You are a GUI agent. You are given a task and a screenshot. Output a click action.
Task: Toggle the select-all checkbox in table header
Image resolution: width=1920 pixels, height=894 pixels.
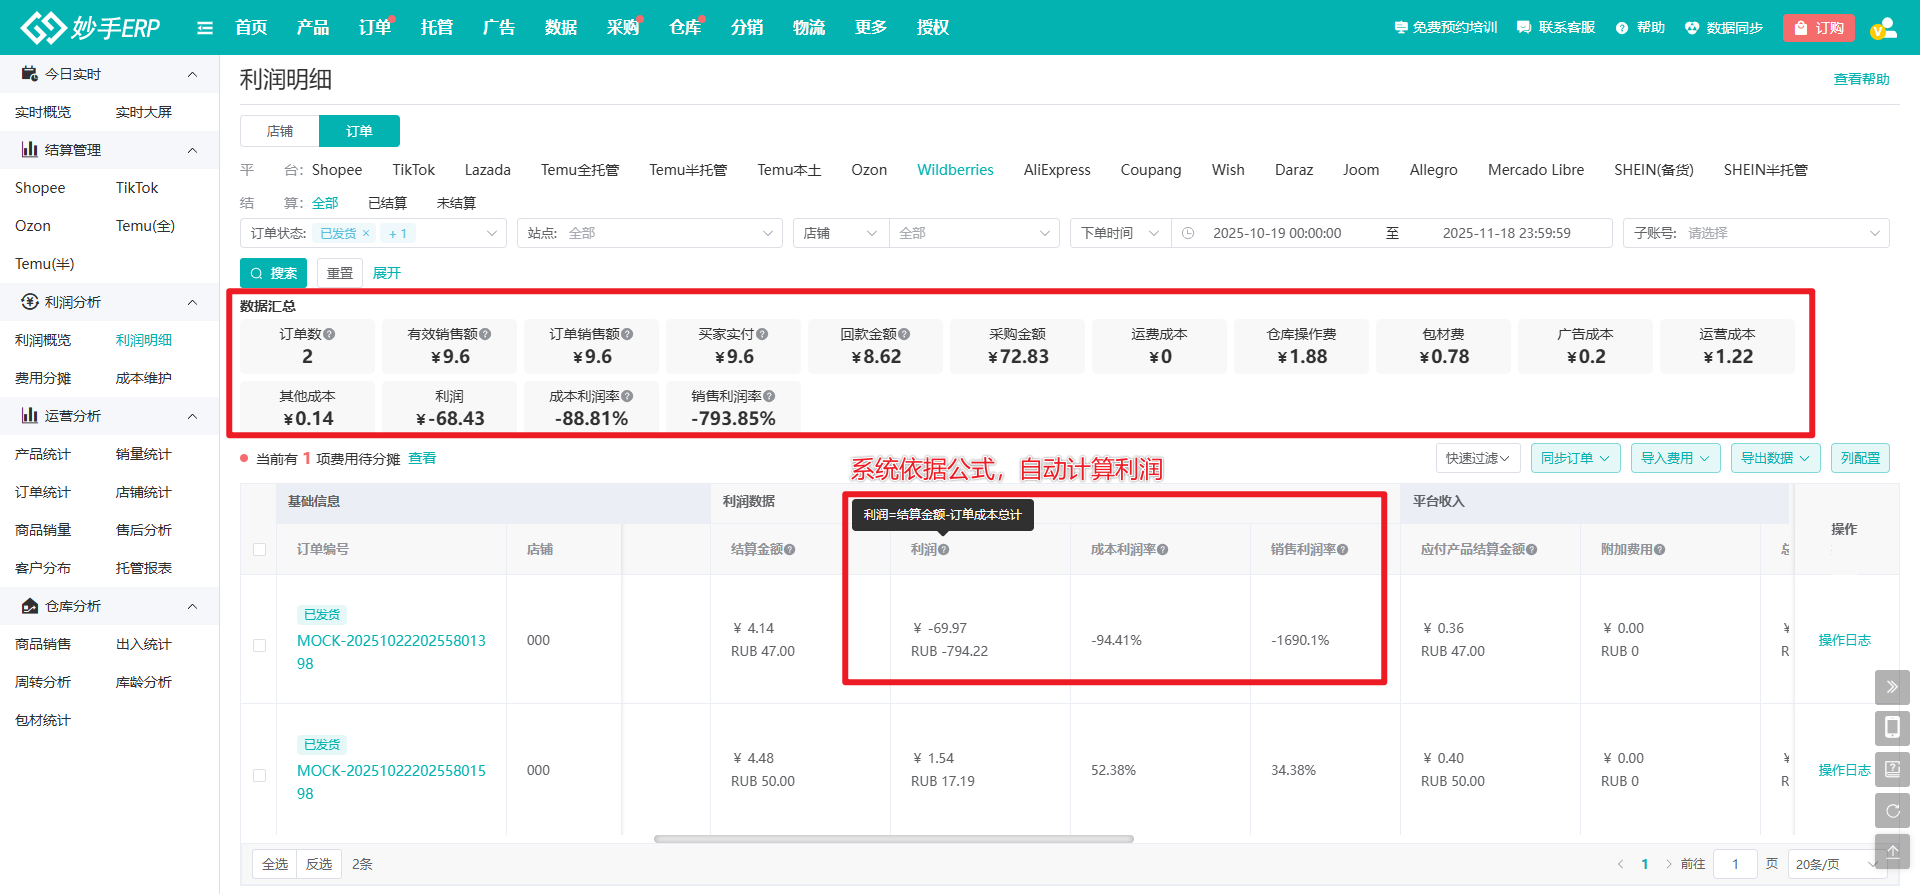click(x=260, y=550)
